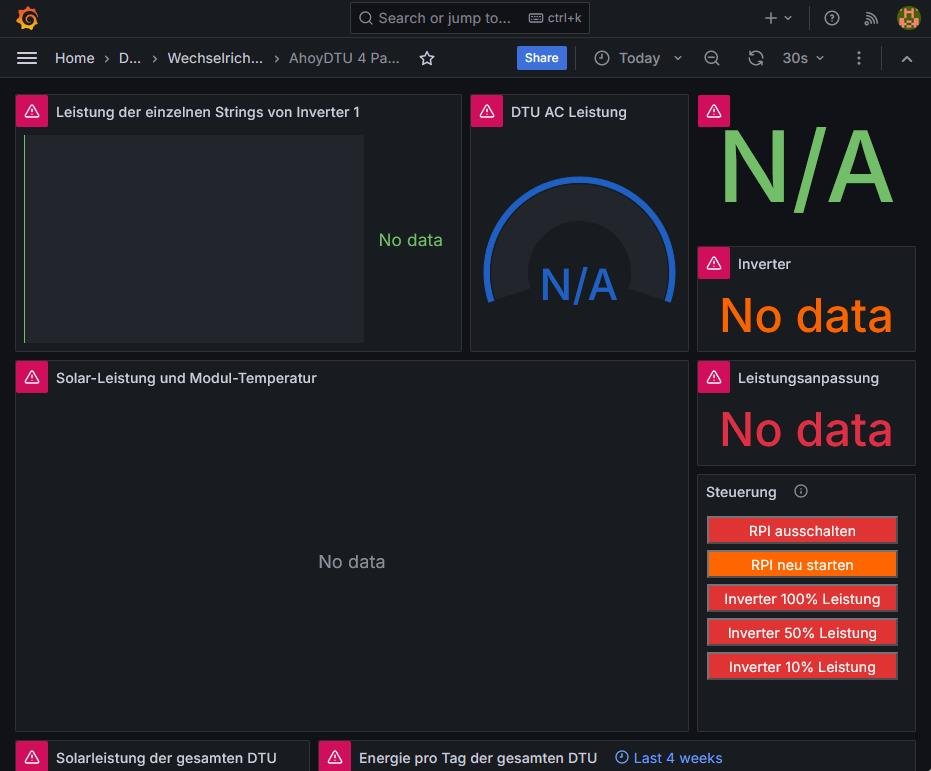Open the Wechselrich... breadcrumb folder
This screenshot has width=931, height=771.
(215, 58)
